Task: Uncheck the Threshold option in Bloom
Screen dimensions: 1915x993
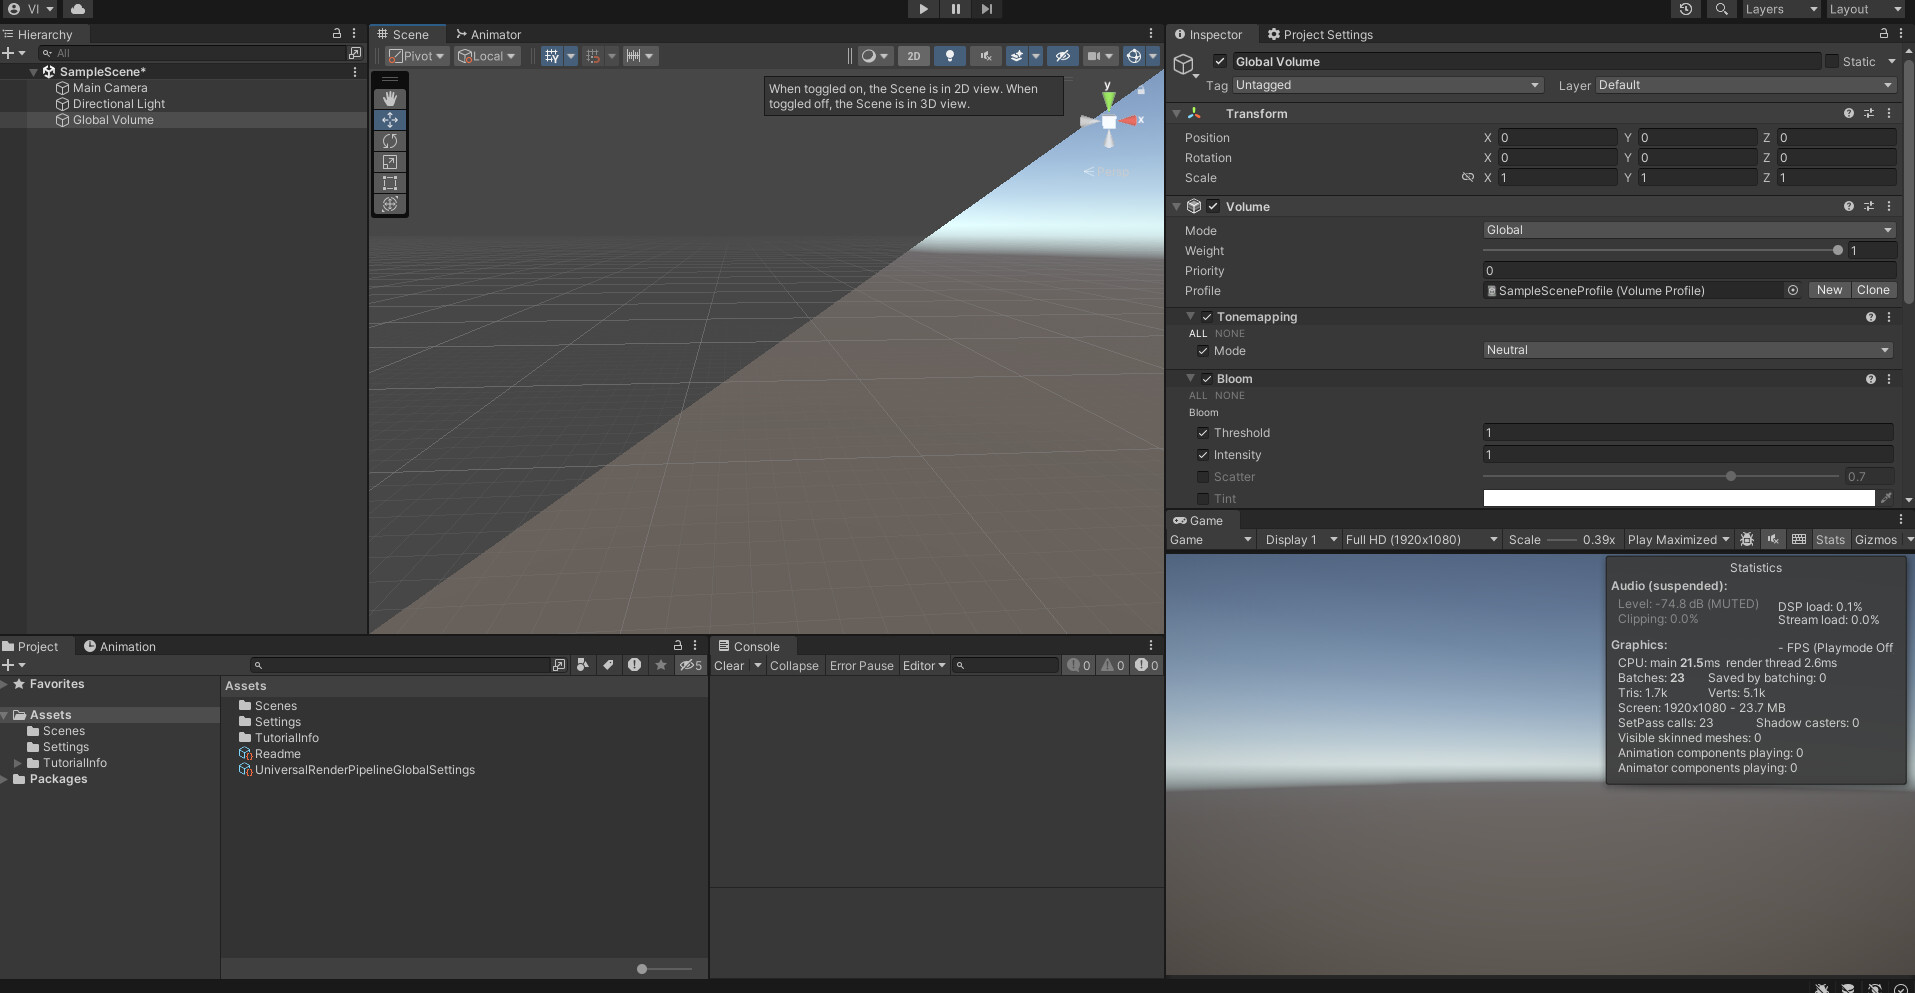Action: pos(1203,433)
